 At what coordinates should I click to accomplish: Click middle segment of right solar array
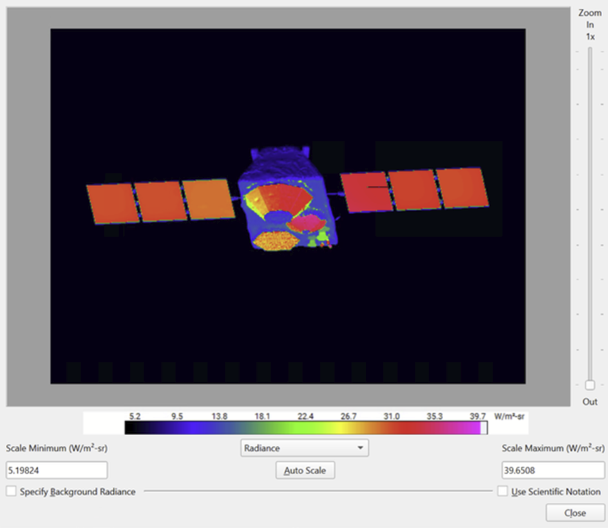[413, 189]
